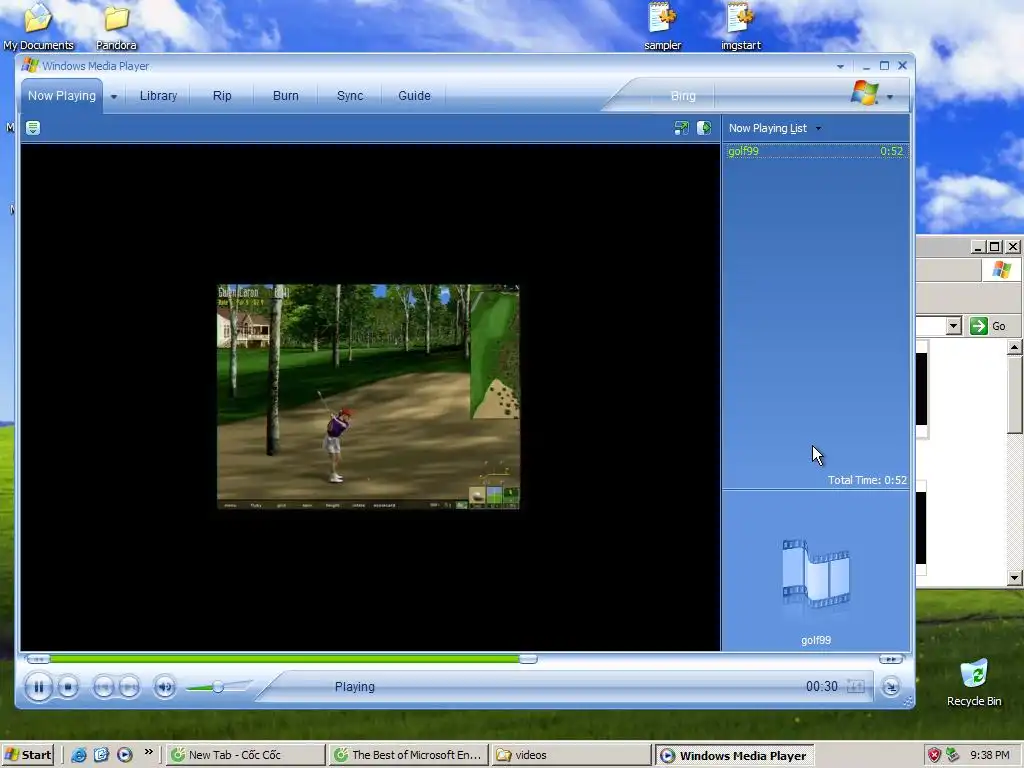Open the Sync tab
Screen dimensions: 1024x768
click(x=350, y=95)
